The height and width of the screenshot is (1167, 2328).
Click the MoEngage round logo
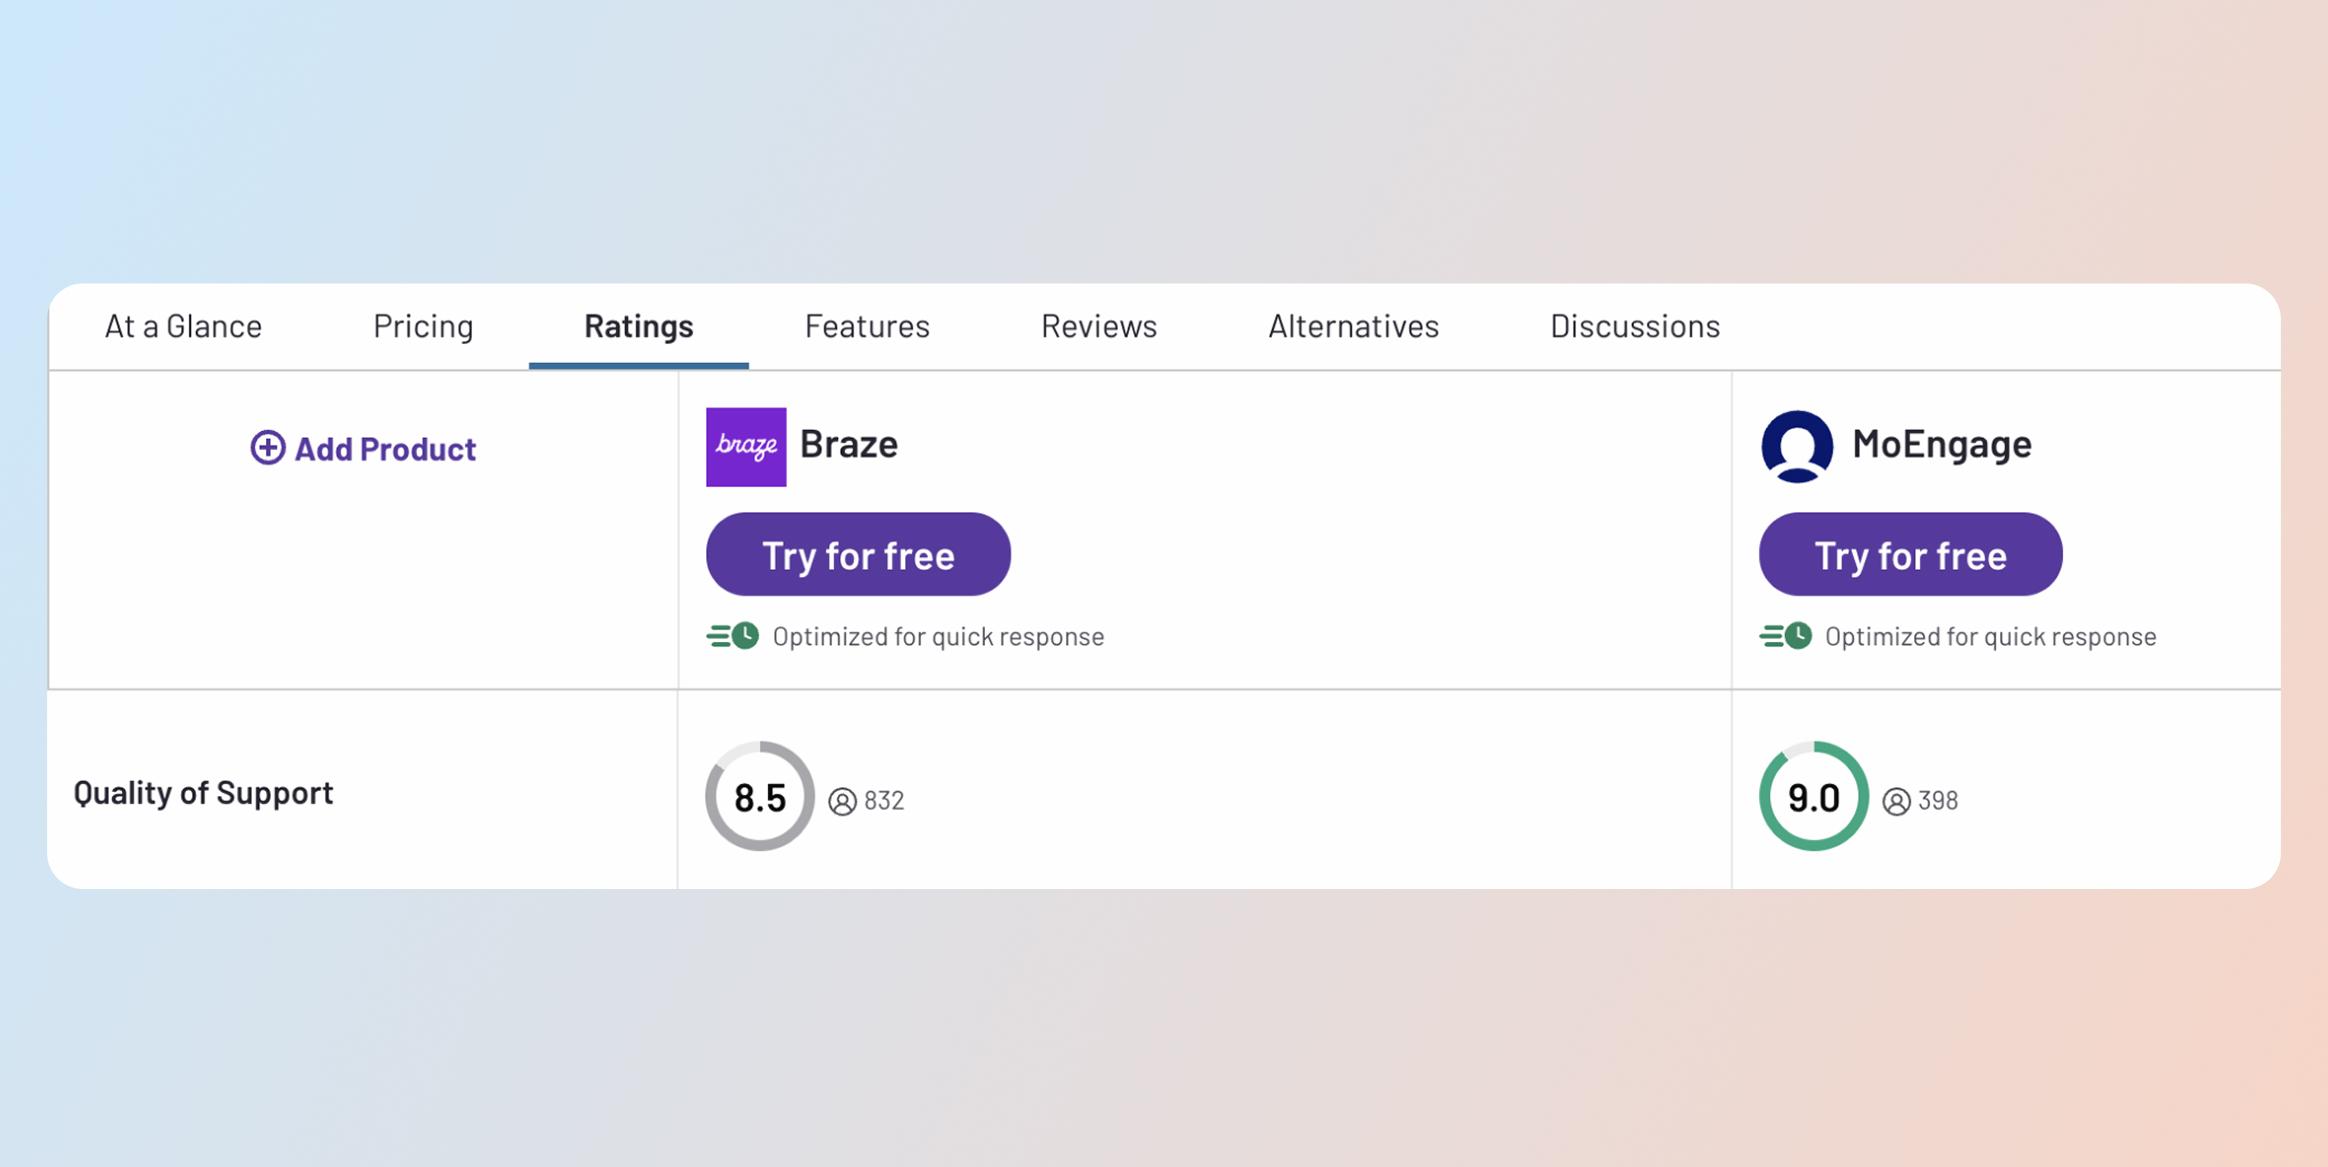(1797, 446)
